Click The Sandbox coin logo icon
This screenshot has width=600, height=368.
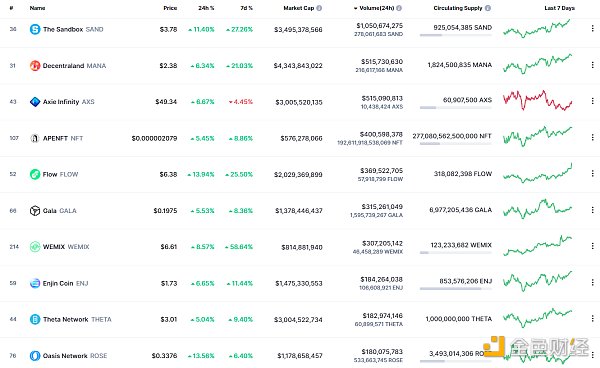click(x=35, y=29)
